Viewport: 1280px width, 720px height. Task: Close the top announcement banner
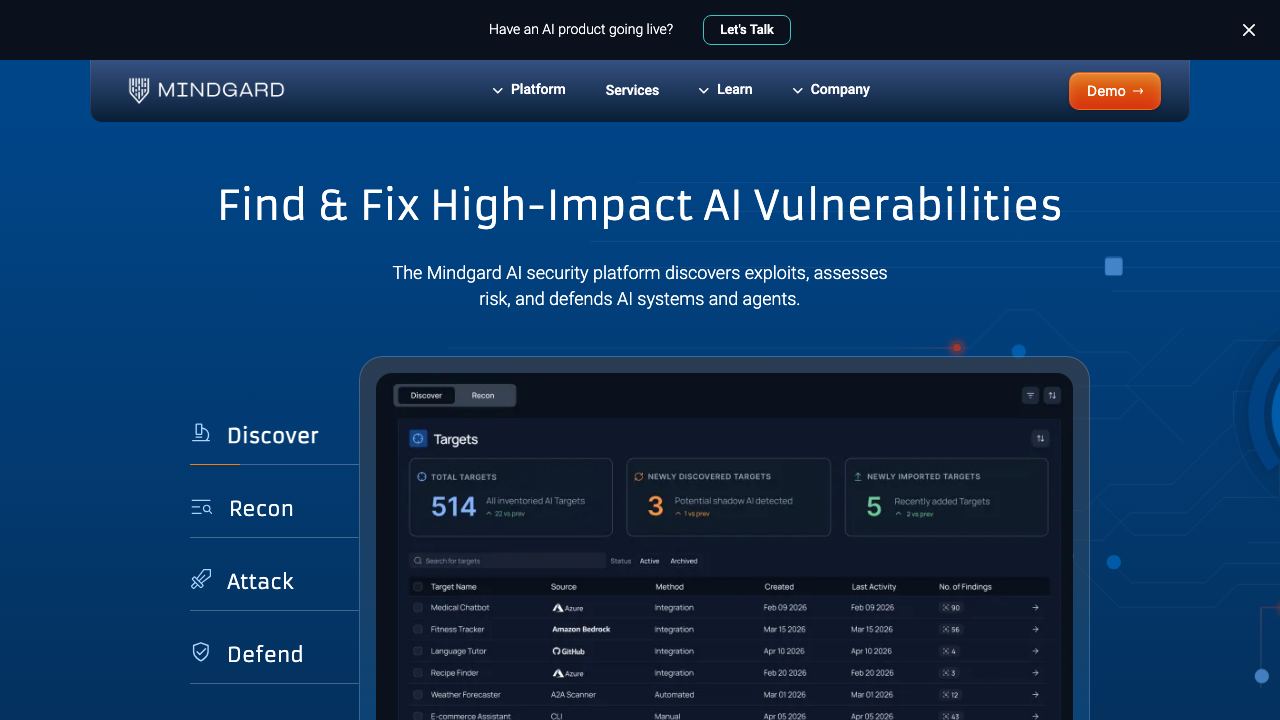point(1249,30)
